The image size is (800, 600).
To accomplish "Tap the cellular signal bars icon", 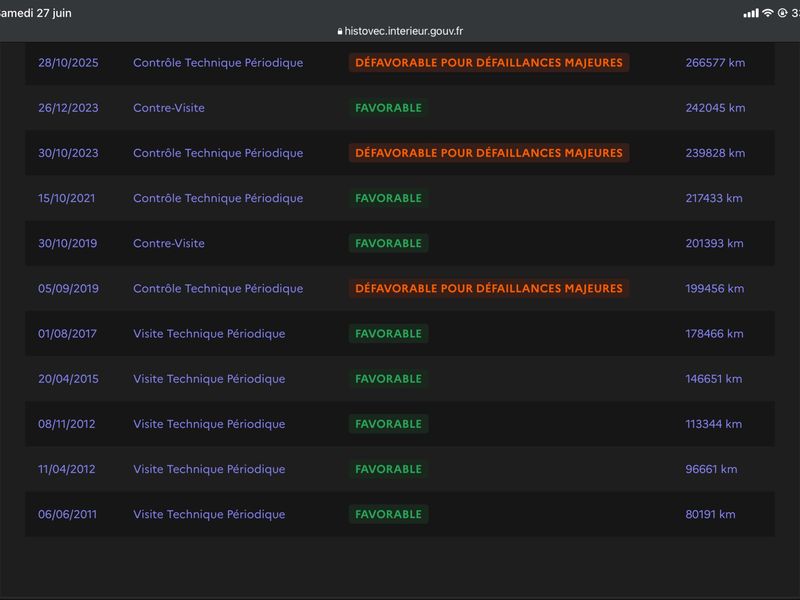I will [x=751, y=13].
